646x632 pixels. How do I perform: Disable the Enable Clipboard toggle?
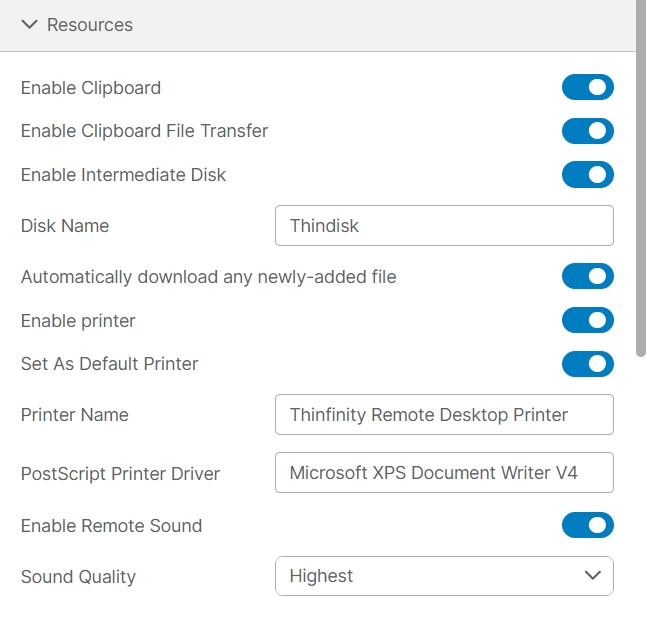click(587, 88)
